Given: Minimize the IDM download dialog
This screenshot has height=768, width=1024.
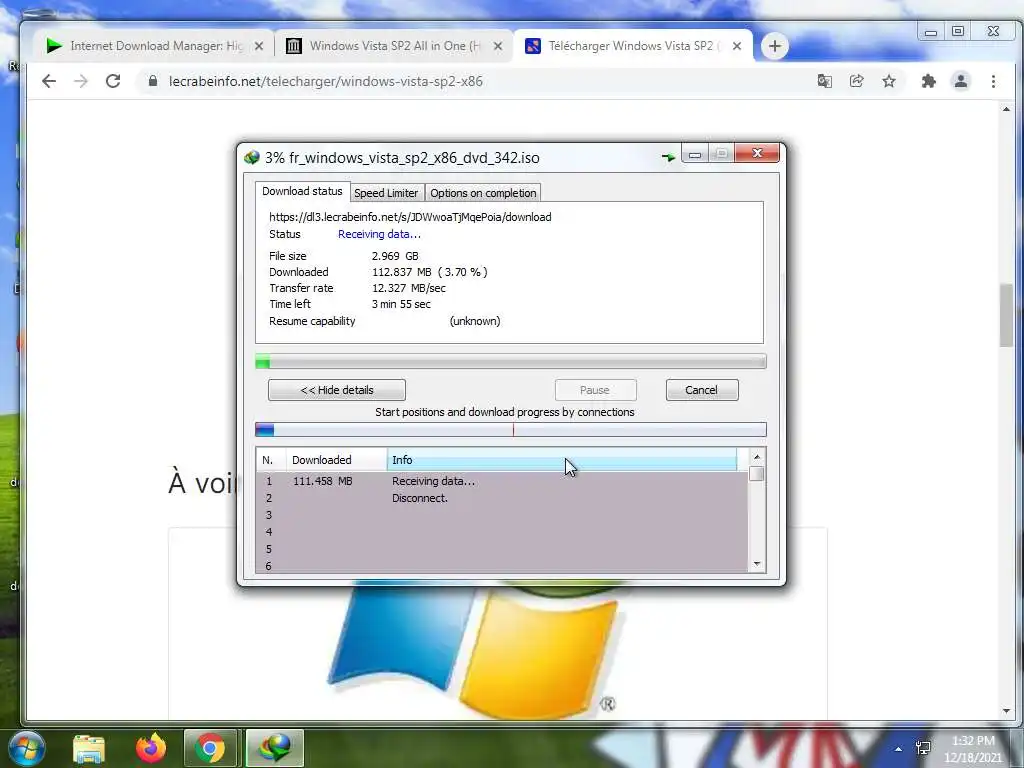Looking at the screenshot, I should [695, 154].
